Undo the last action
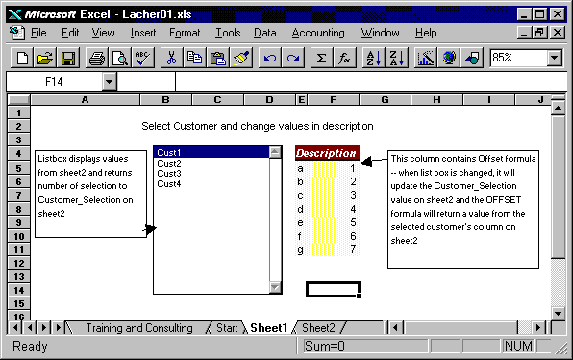 point(270,58)
